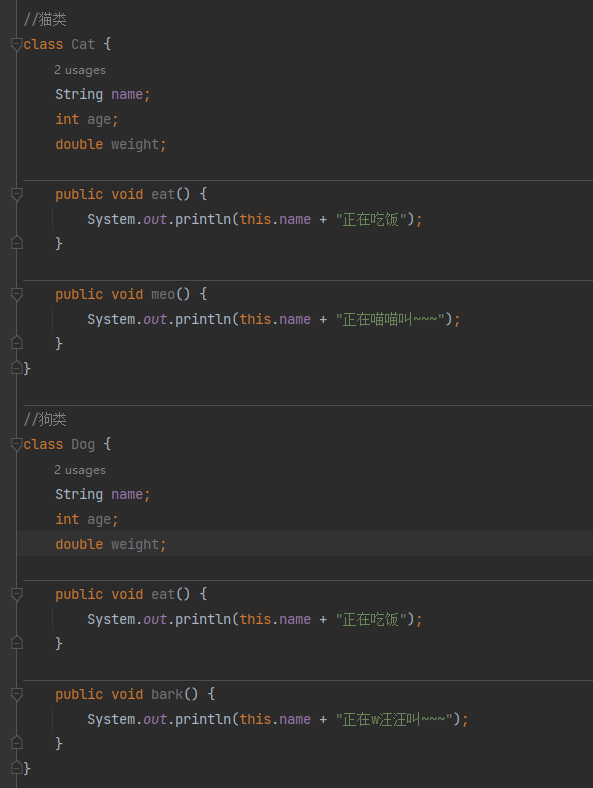Click italic 'out' in bark() method
Image resolution: width=593 pixels, height=788 pixels.
coord(155,720)
